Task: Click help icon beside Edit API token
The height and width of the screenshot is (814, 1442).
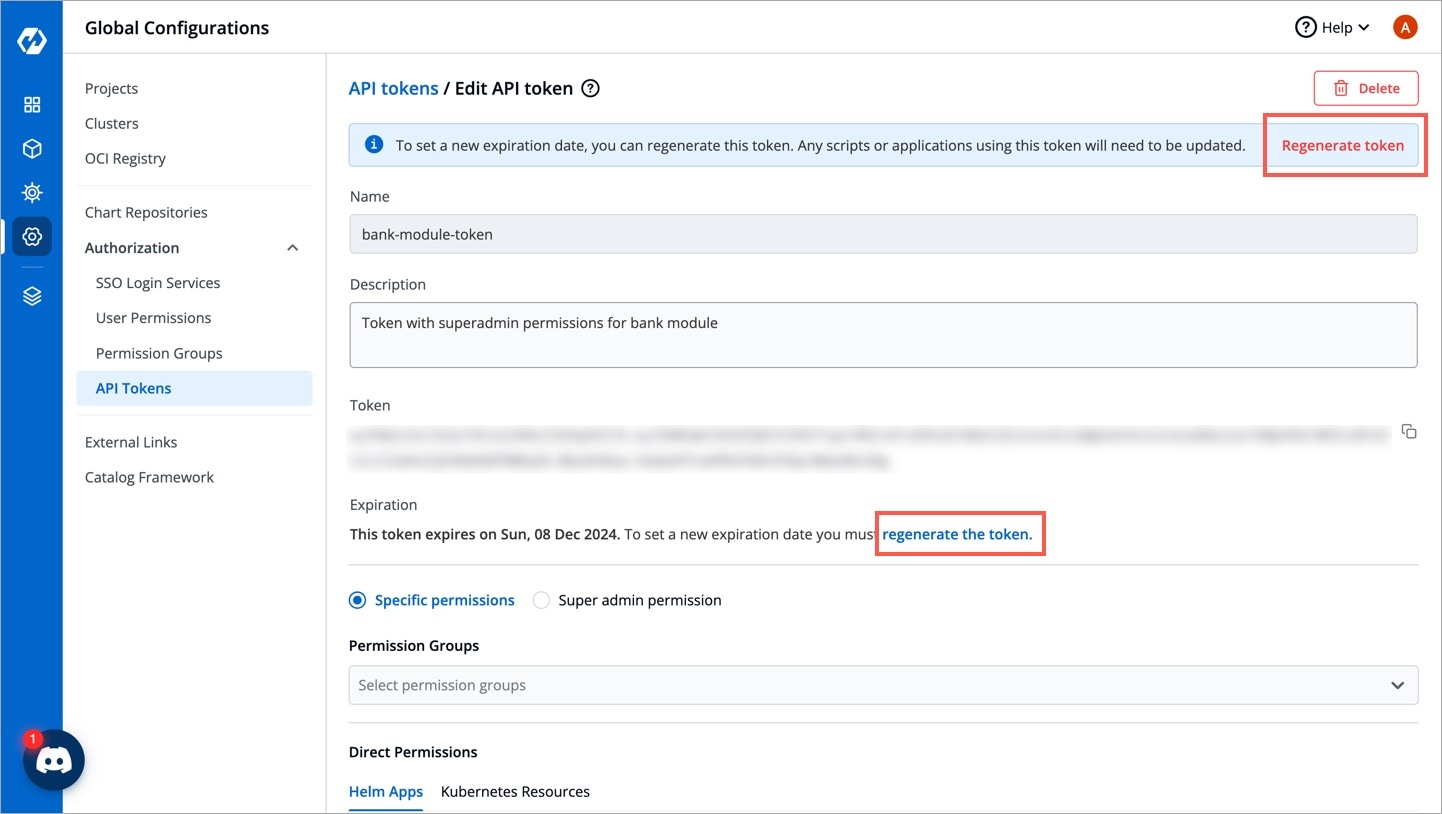Action: pyautogui.click(x=591, y=88)
